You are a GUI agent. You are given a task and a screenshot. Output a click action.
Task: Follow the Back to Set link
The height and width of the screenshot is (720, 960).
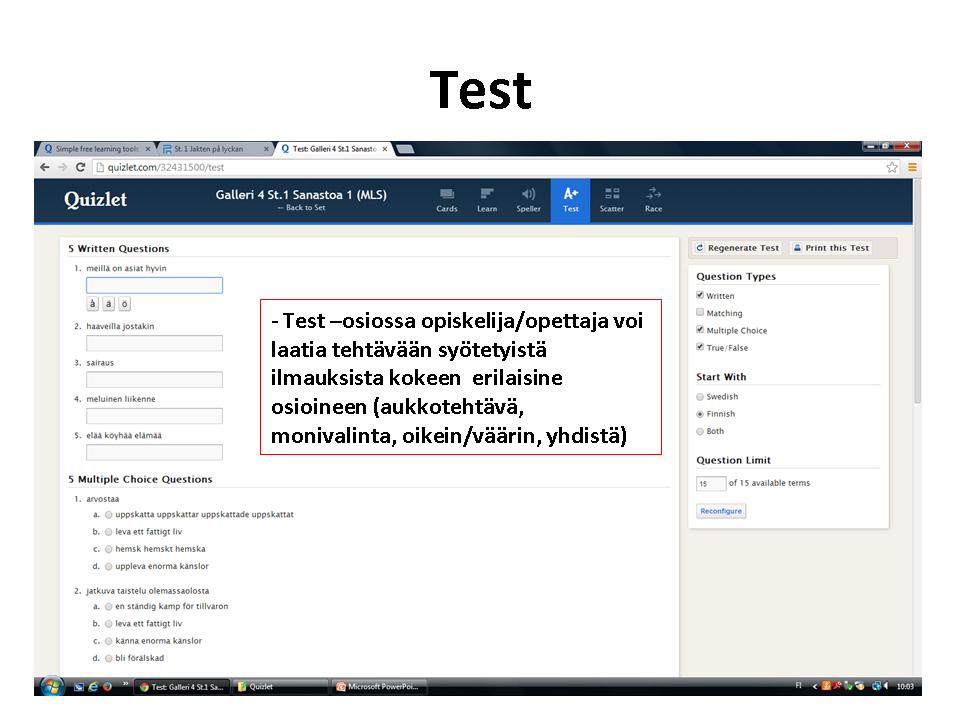301,208
